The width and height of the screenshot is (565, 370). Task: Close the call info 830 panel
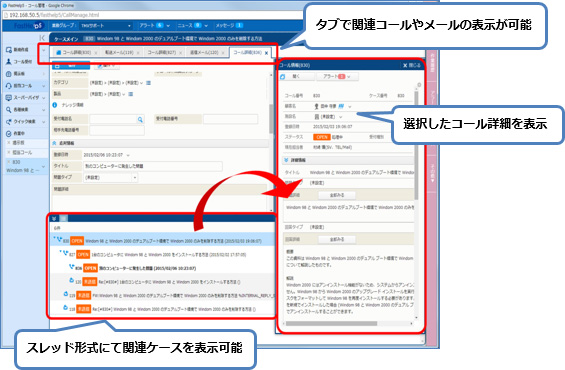click(x=411, y=65)
